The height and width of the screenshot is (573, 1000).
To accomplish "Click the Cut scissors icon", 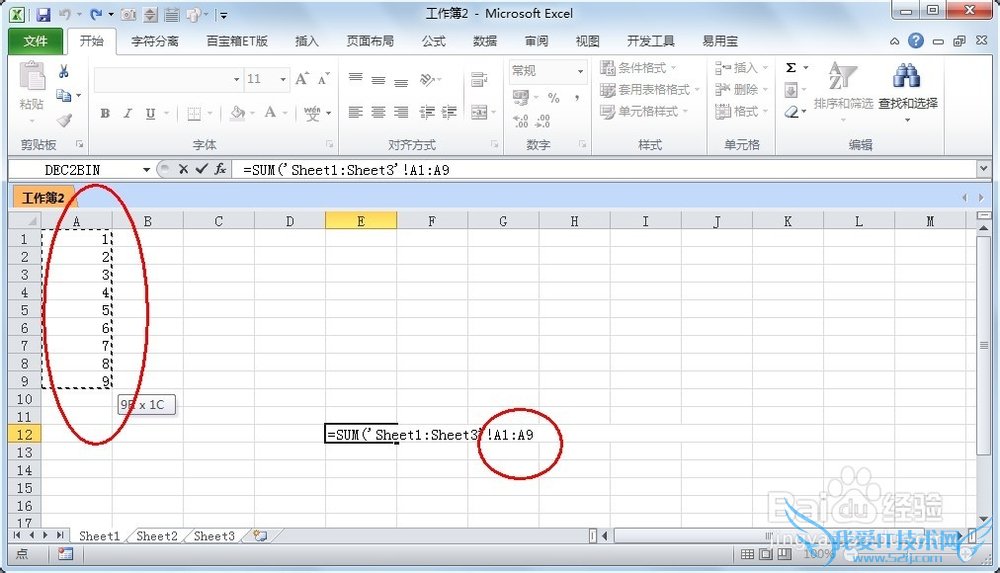I will [63, 71].
